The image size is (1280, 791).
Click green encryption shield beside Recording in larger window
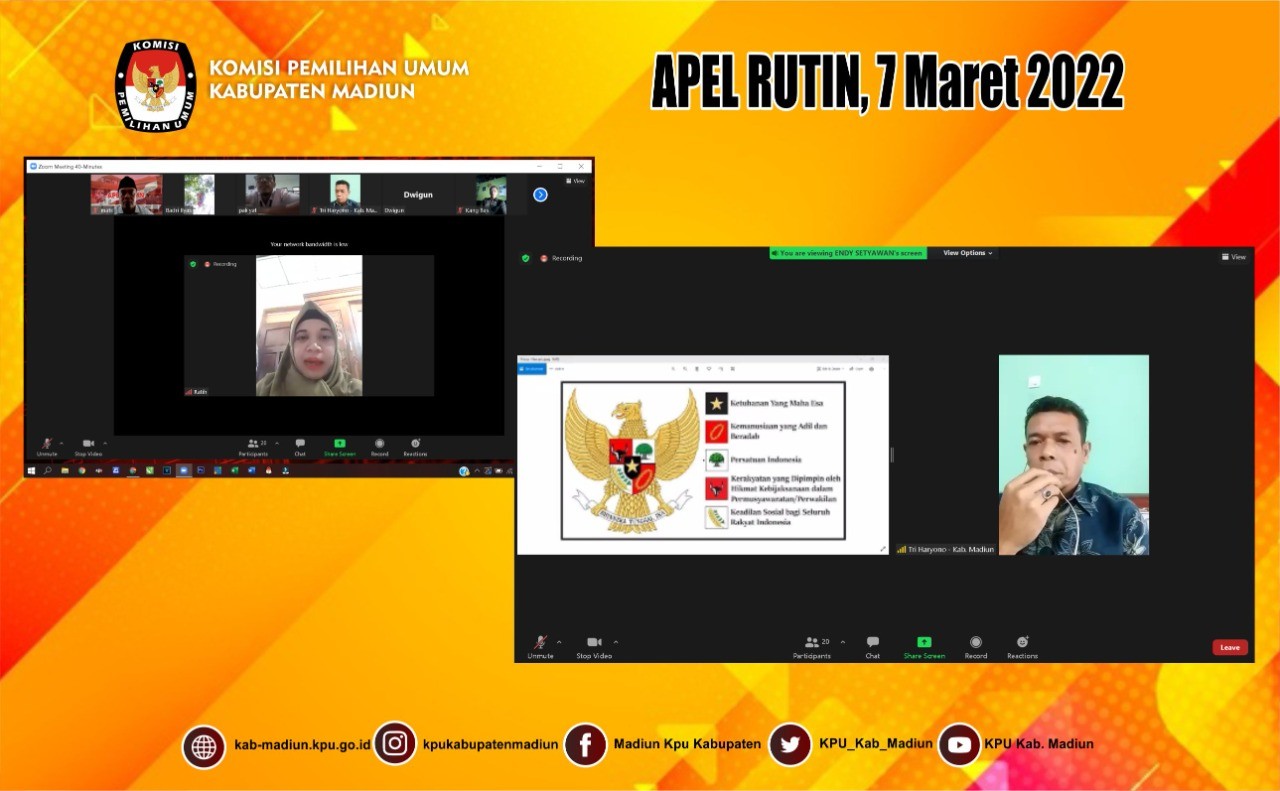526,258
